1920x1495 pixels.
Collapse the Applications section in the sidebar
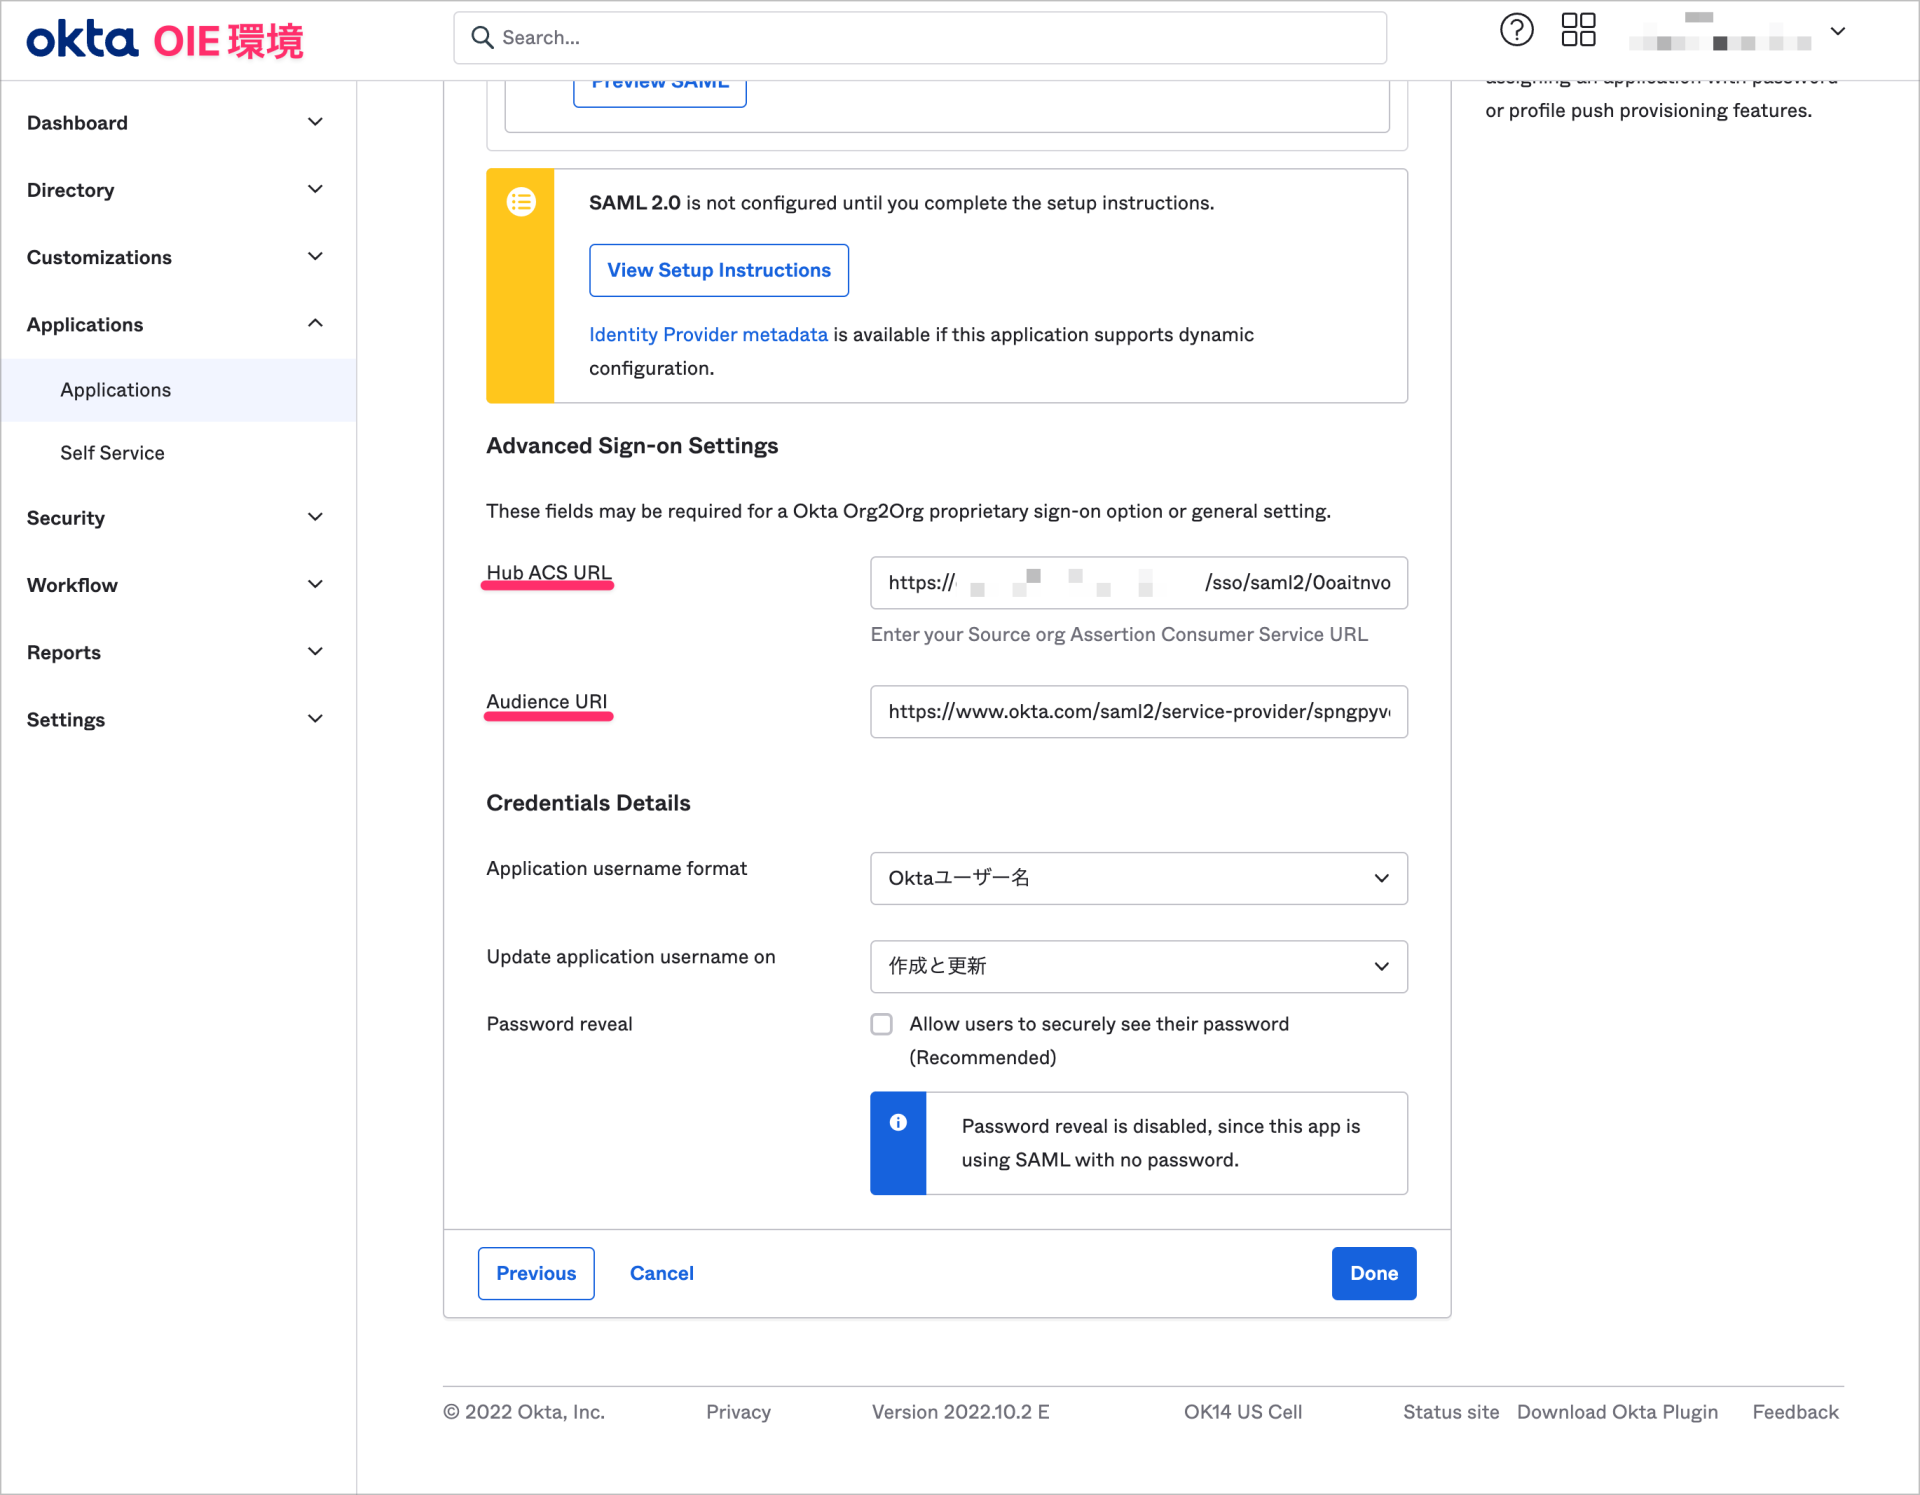[x=314, y=323]
